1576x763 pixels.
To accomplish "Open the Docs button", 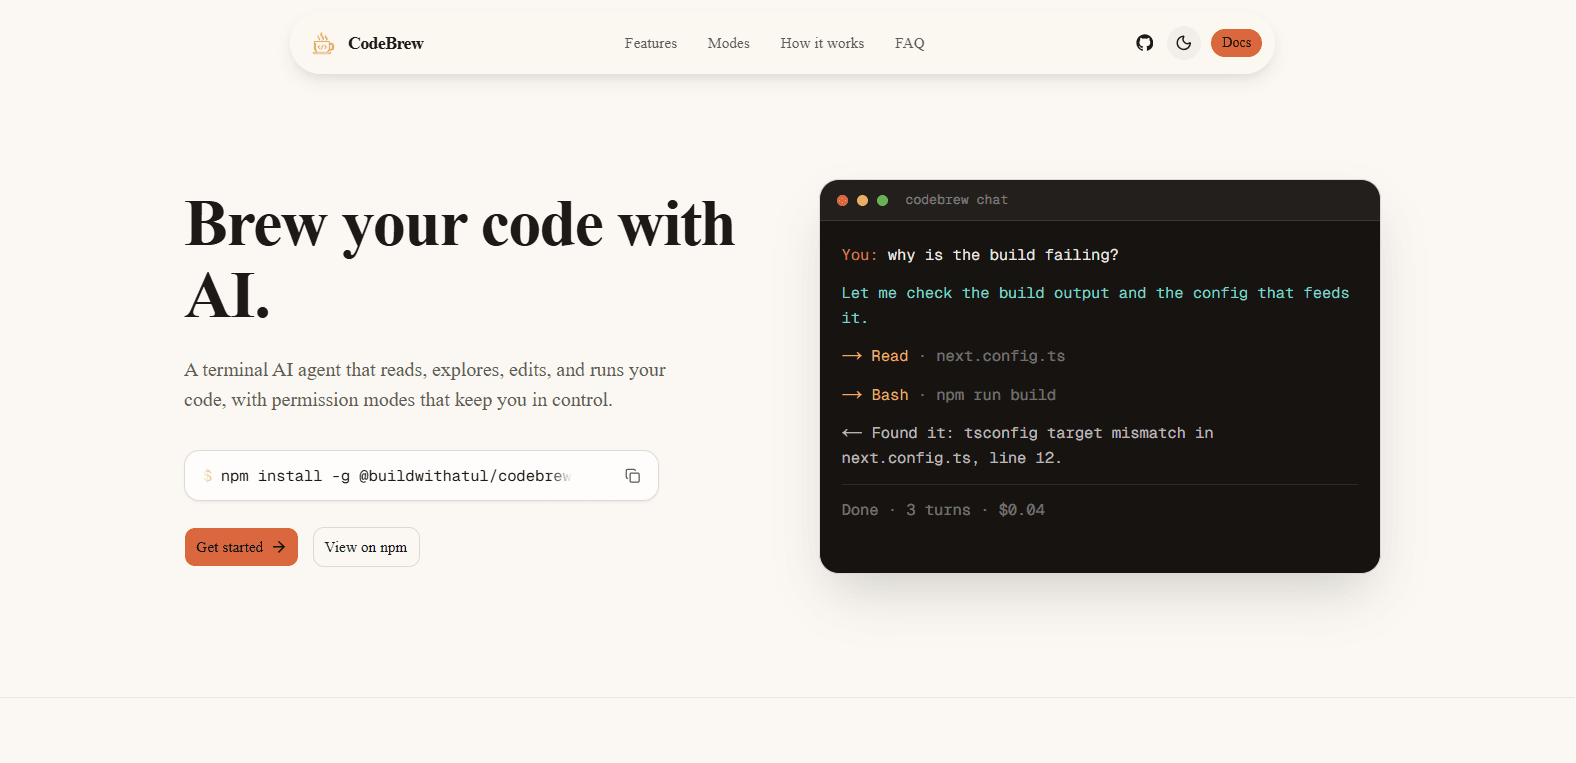I will (1236, 43).
